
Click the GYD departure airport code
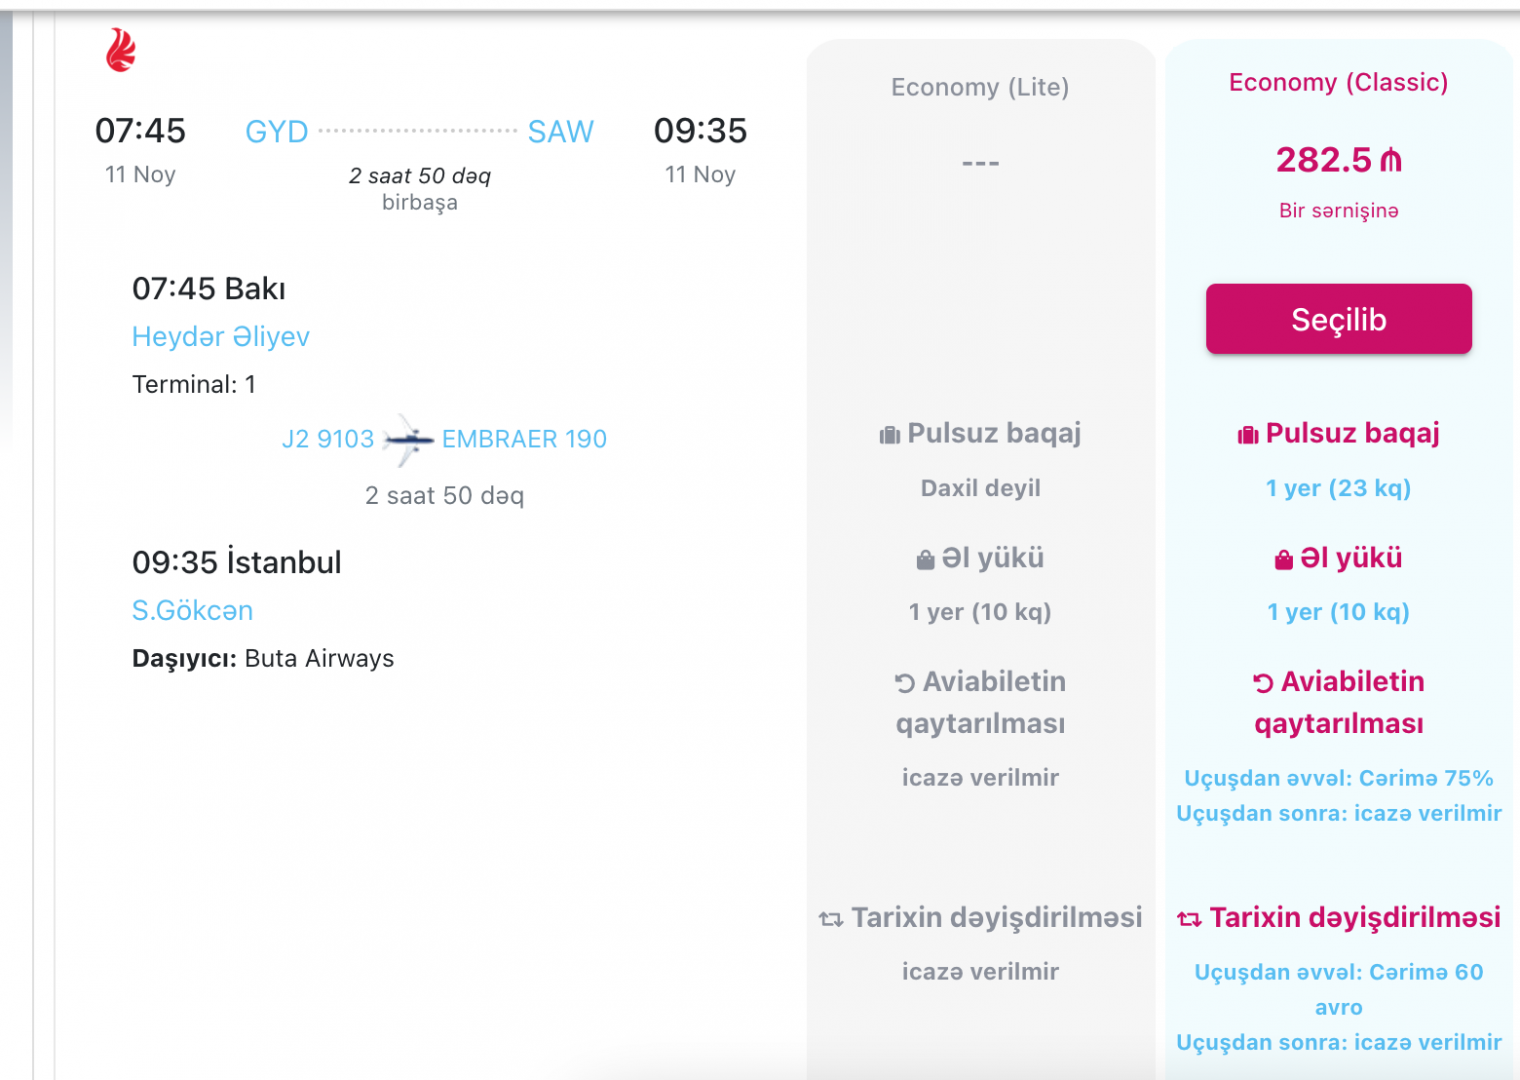coord(277,132)
